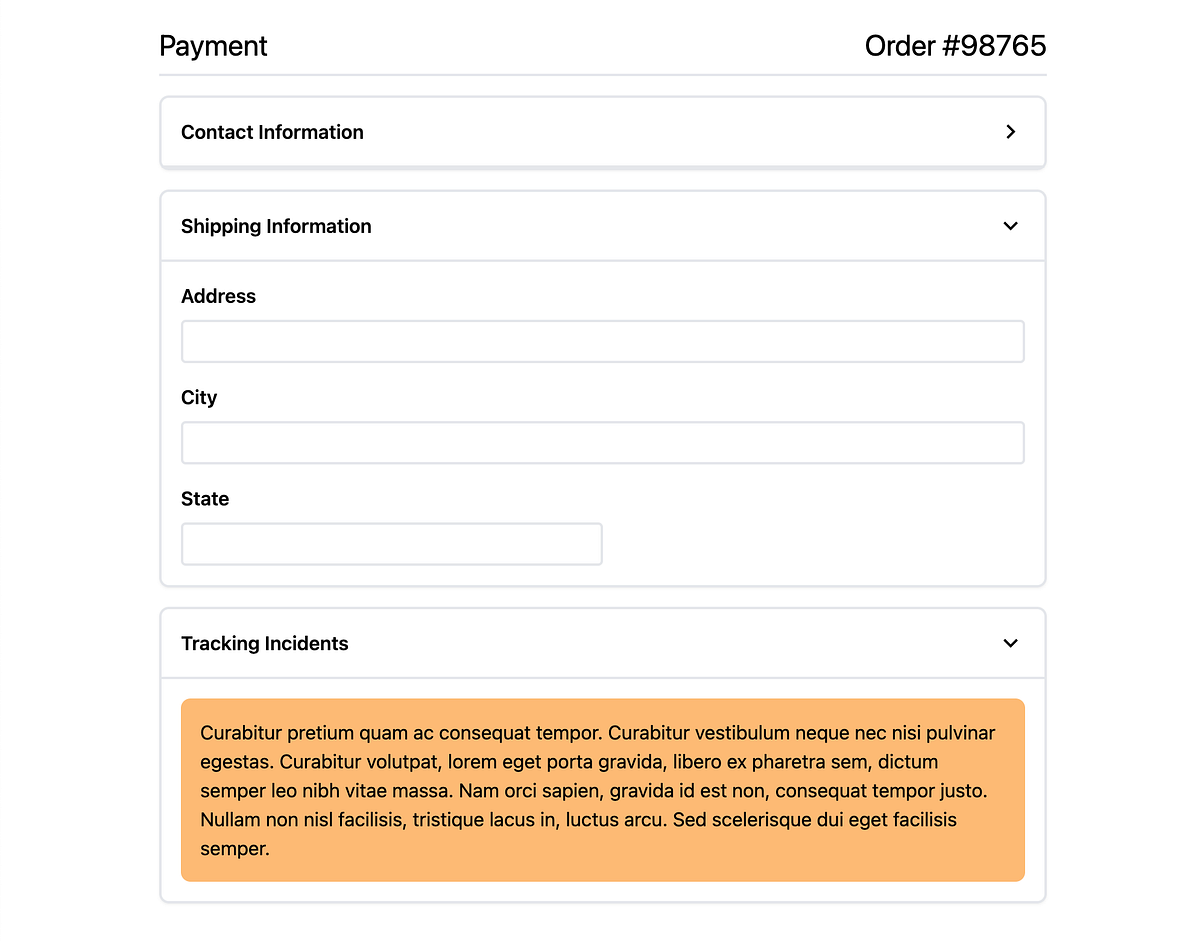Screen dimensions: 1200x941
Task: Click the Tracking Incidents card header row
Action: click(x=600, y=643)
